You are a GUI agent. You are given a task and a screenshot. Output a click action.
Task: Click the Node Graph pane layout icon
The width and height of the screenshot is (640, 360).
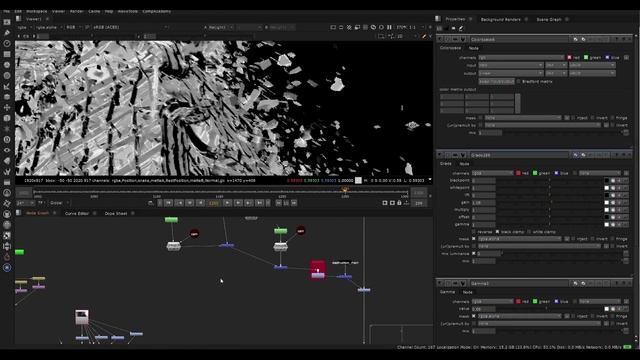(19, 213)
